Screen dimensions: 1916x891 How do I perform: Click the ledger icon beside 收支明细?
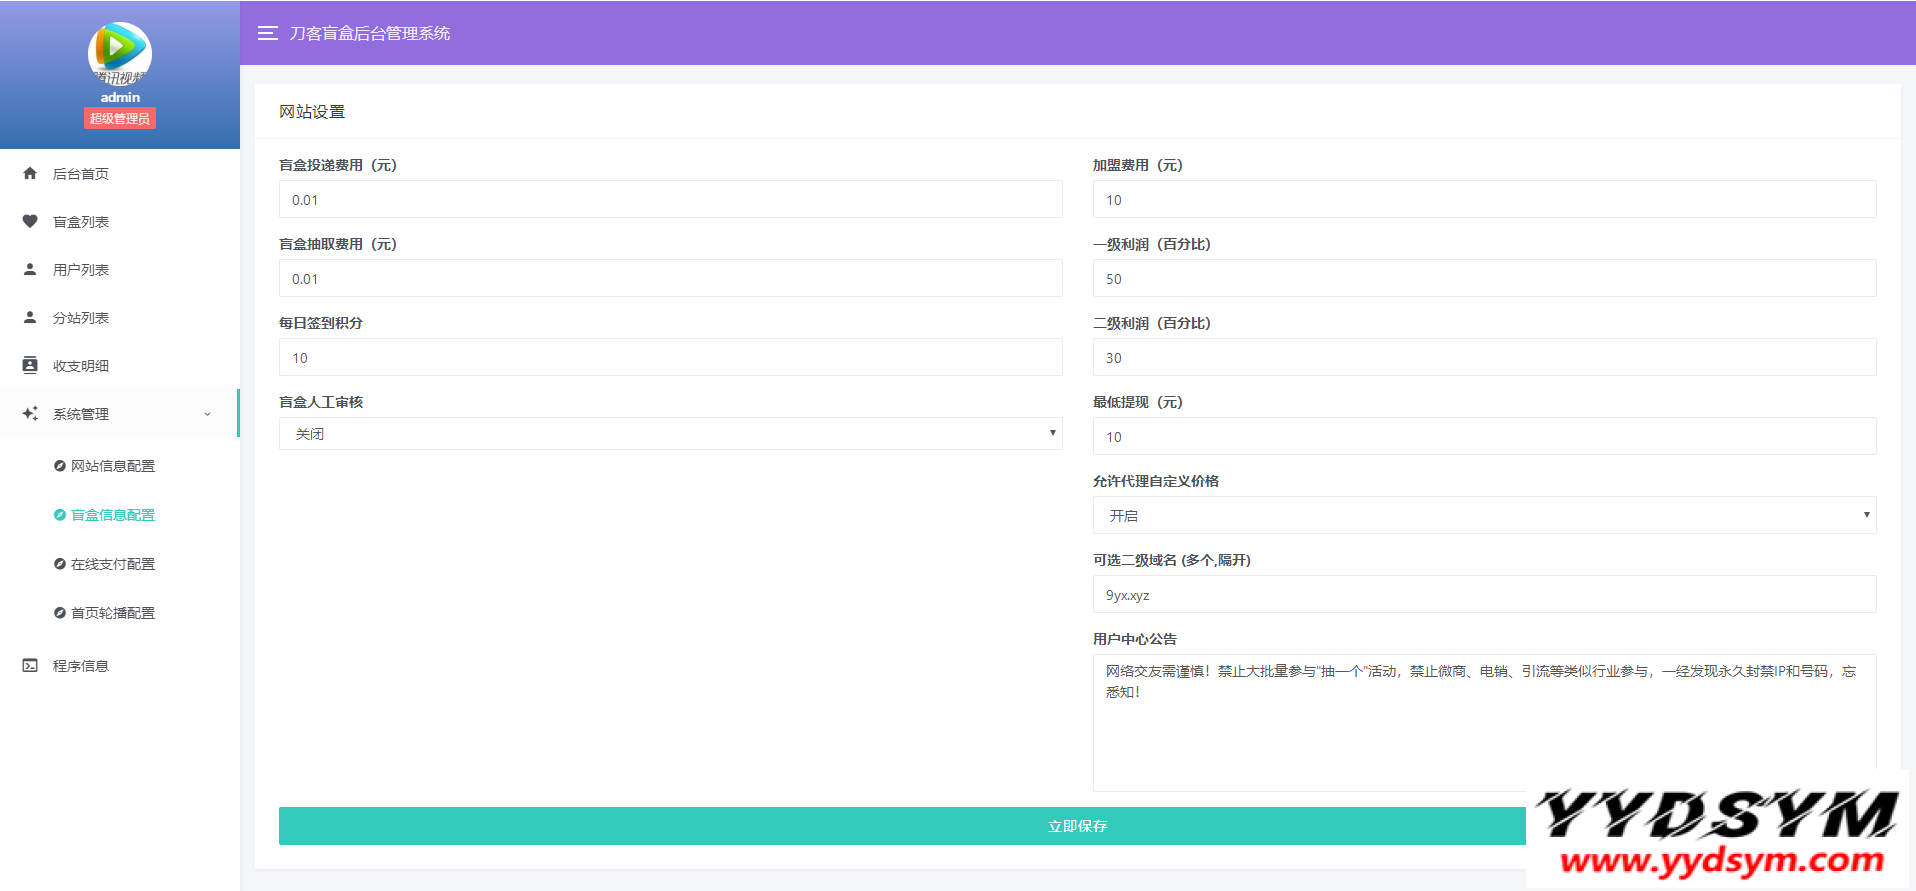click(x=30, y=365)
